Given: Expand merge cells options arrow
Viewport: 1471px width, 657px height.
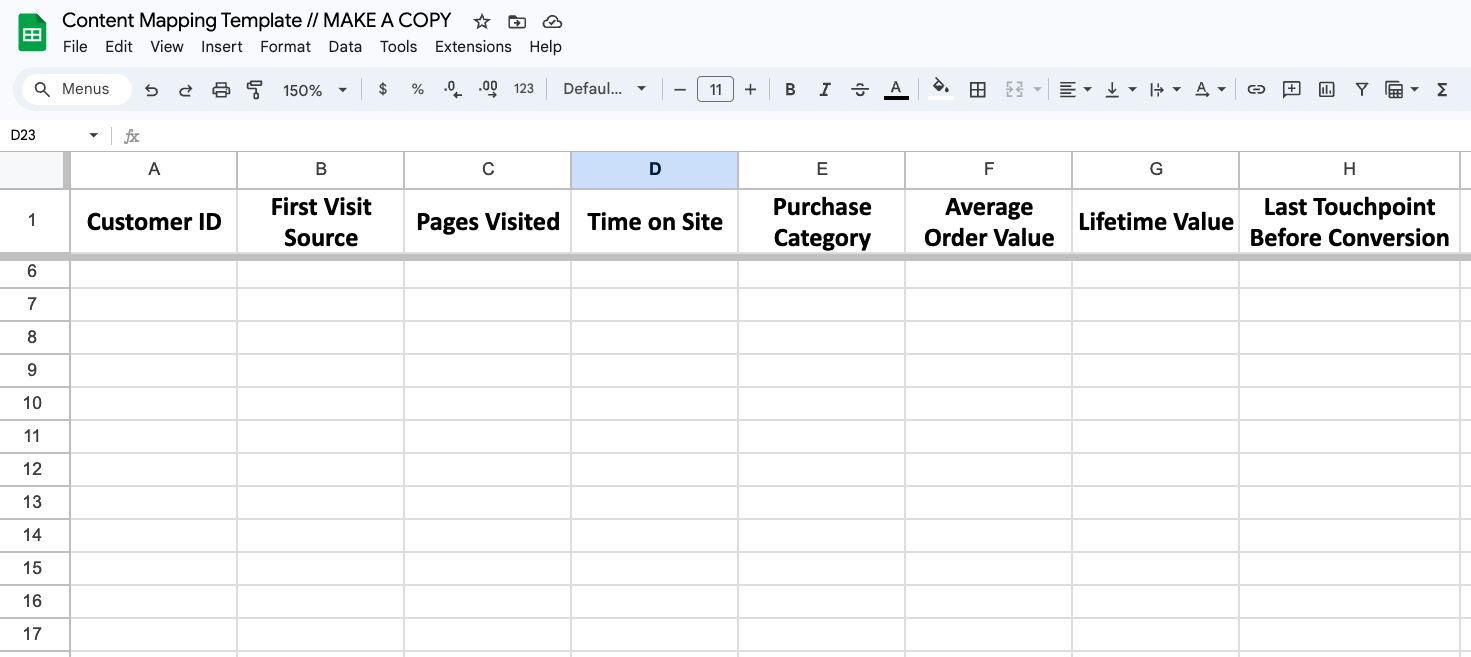Looking at the screenshot, I should click(x=1038, y=89).
